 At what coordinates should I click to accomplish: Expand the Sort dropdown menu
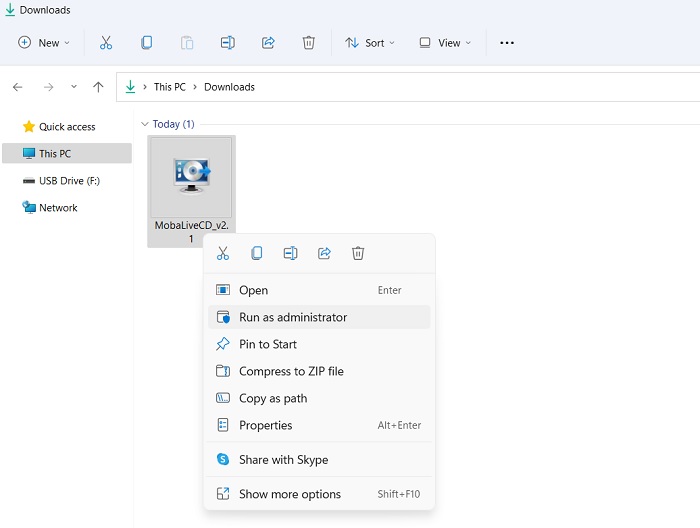370,43
